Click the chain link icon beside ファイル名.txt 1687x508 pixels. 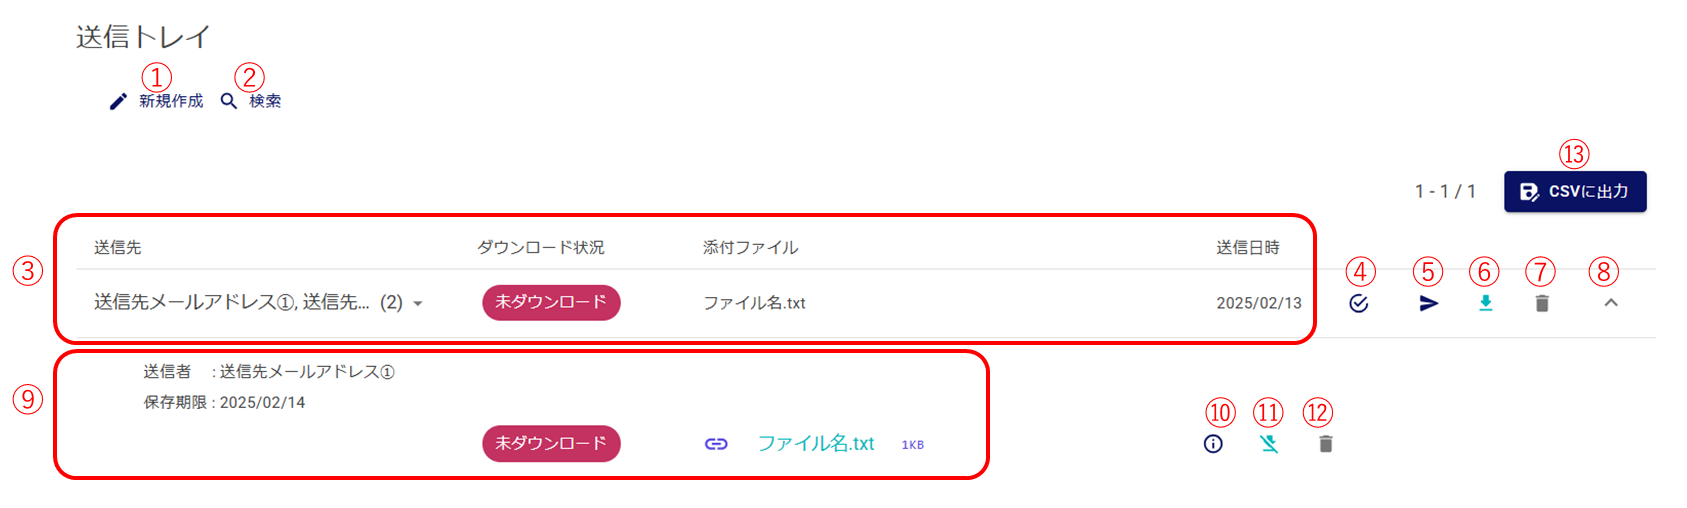point(716,444)
